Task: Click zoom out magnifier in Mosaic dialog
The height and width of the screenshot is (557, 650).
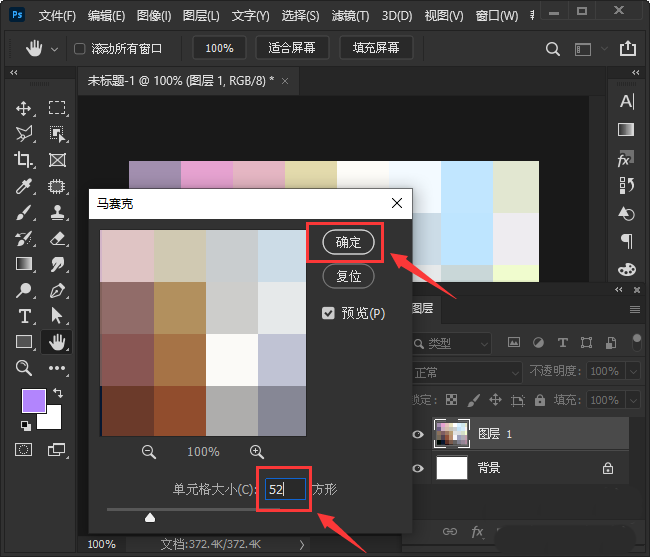Action: [x=149, y=452]
